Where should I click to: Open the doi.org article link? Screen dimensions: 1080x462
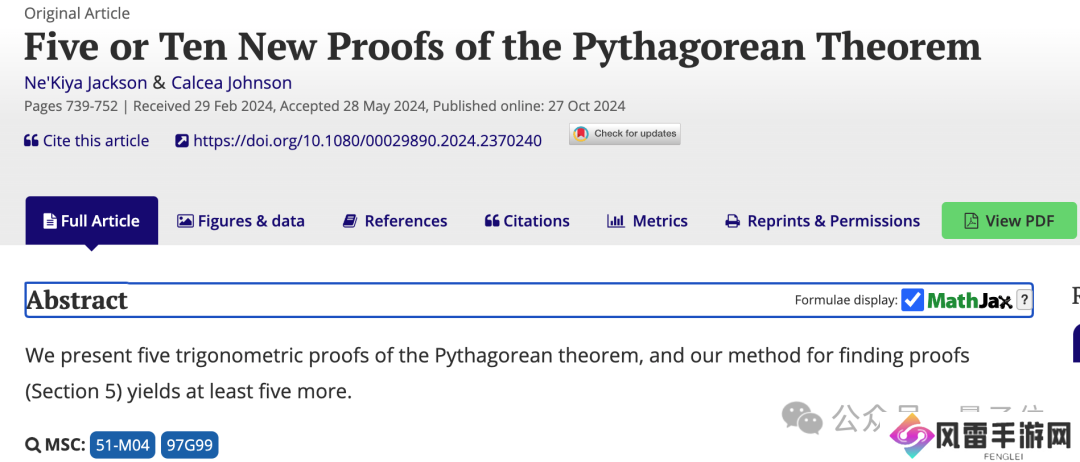[x=367, y=141]
